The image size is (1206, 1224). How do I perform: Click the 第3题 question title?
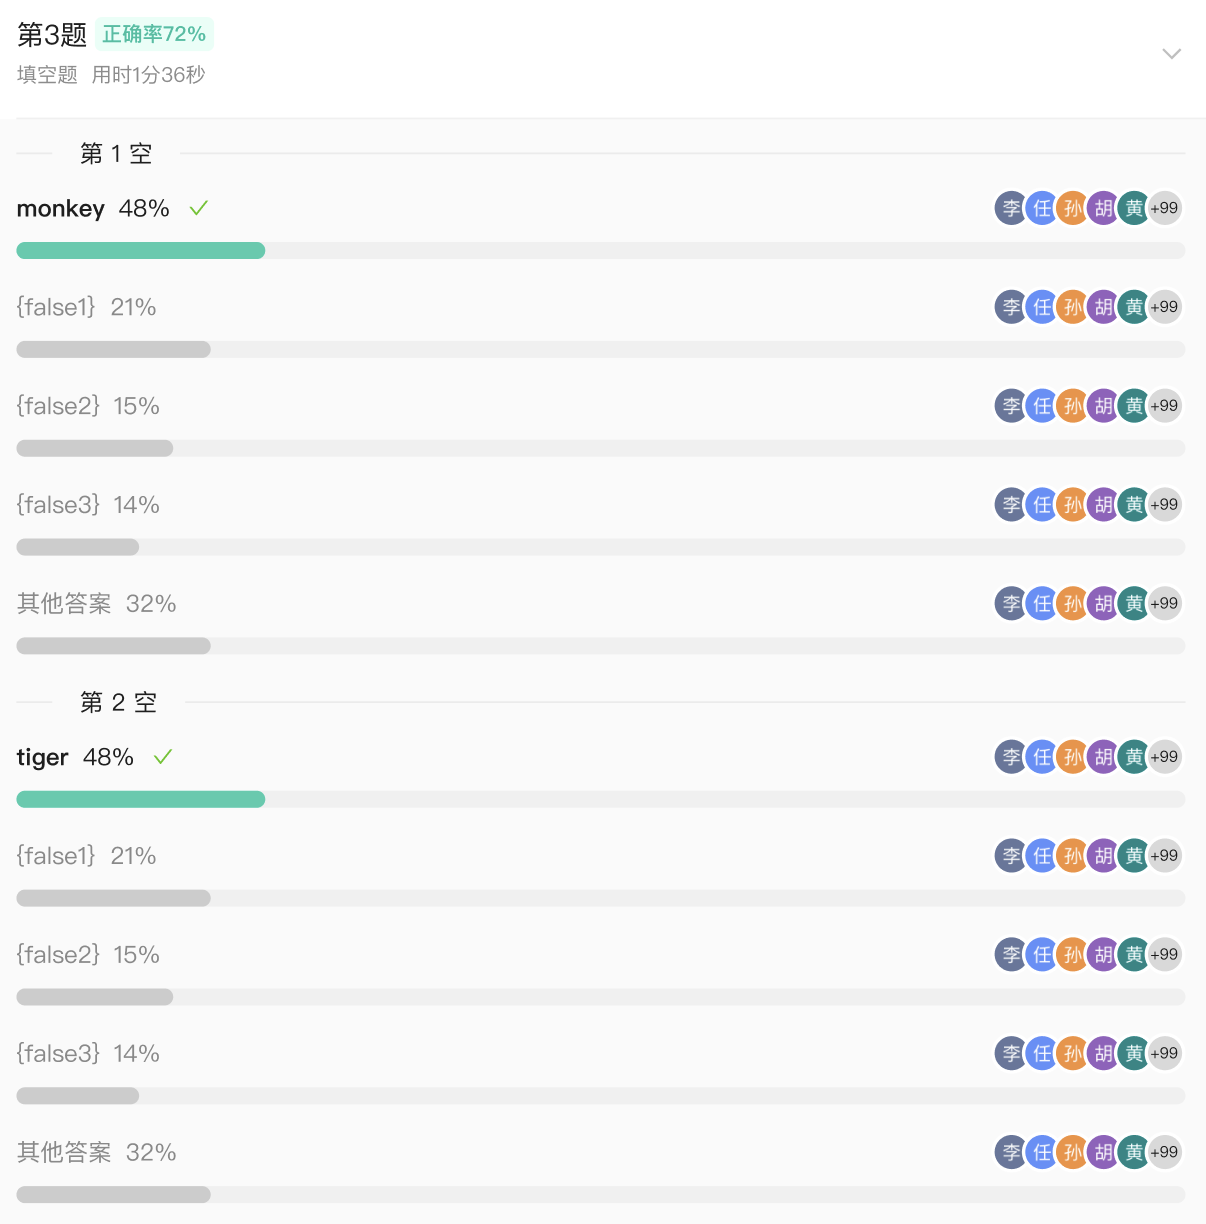pyautogui.click(x=52, y=35)
